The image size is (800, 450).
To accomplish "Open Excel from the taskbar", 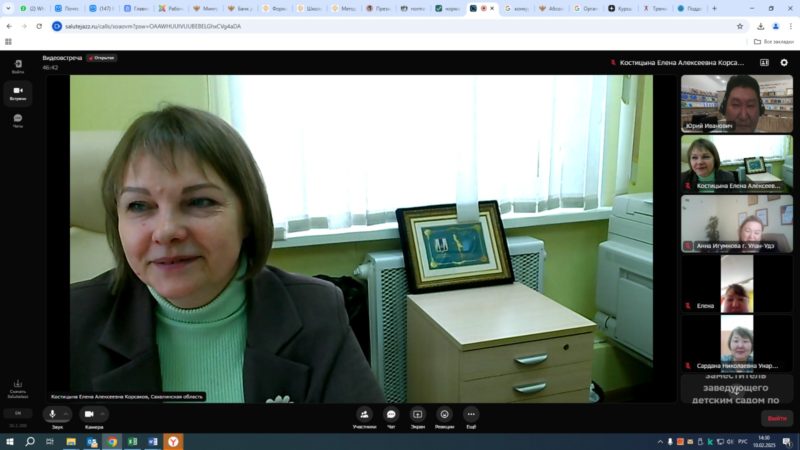I will [133, 442].
